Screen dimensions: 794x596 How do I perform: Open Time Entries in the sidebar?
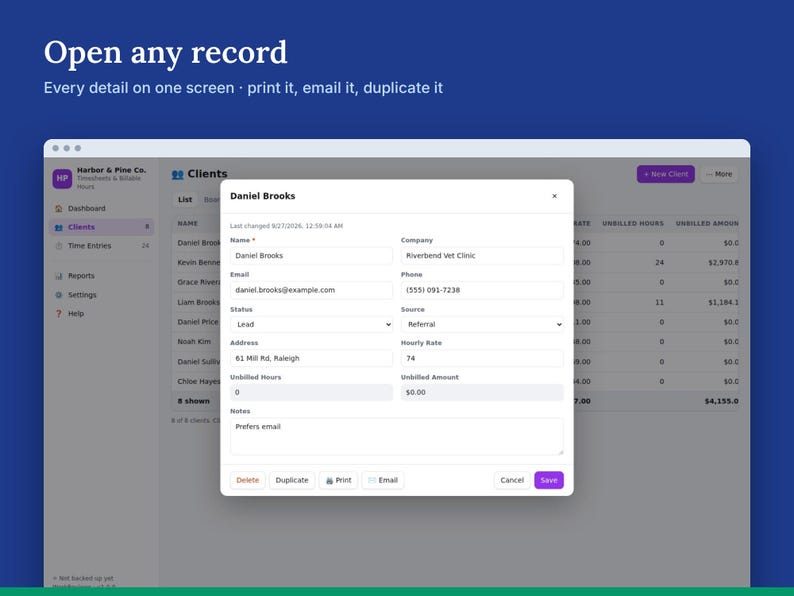102,246
